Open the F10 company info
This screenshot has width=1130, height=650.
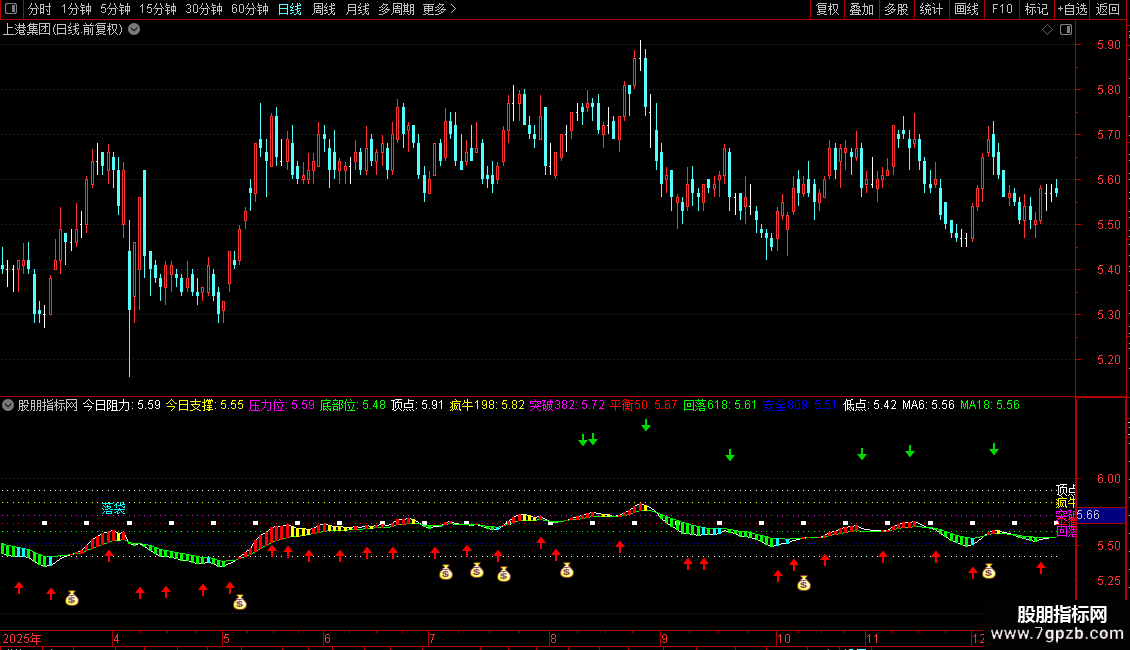click(1001, 9)
